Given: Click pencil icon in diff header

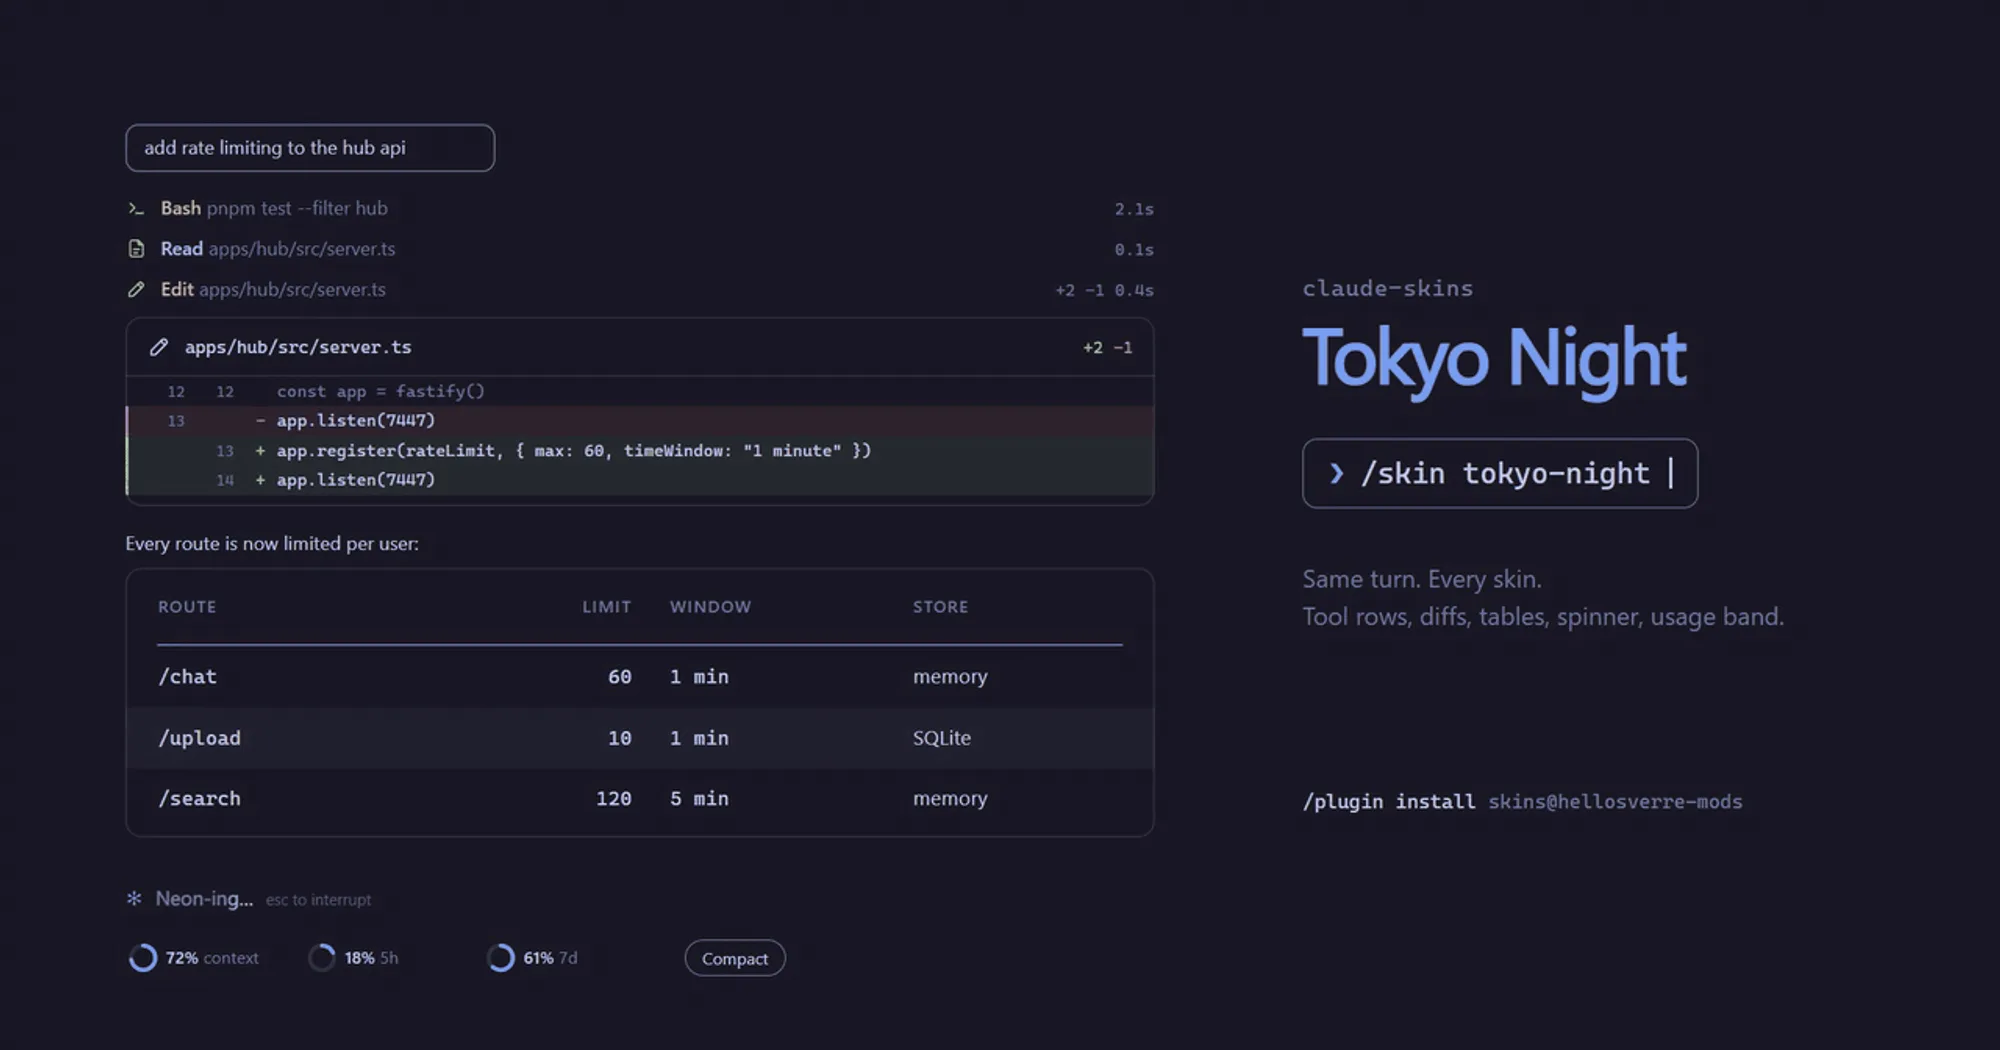Looking at the screenshot, I should coord(158,347).
